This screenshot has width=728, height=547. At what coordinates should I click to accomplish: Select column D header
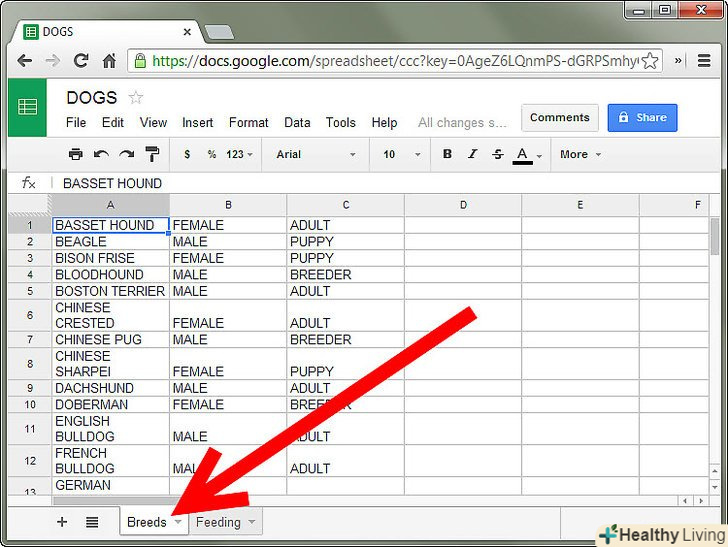463,205
